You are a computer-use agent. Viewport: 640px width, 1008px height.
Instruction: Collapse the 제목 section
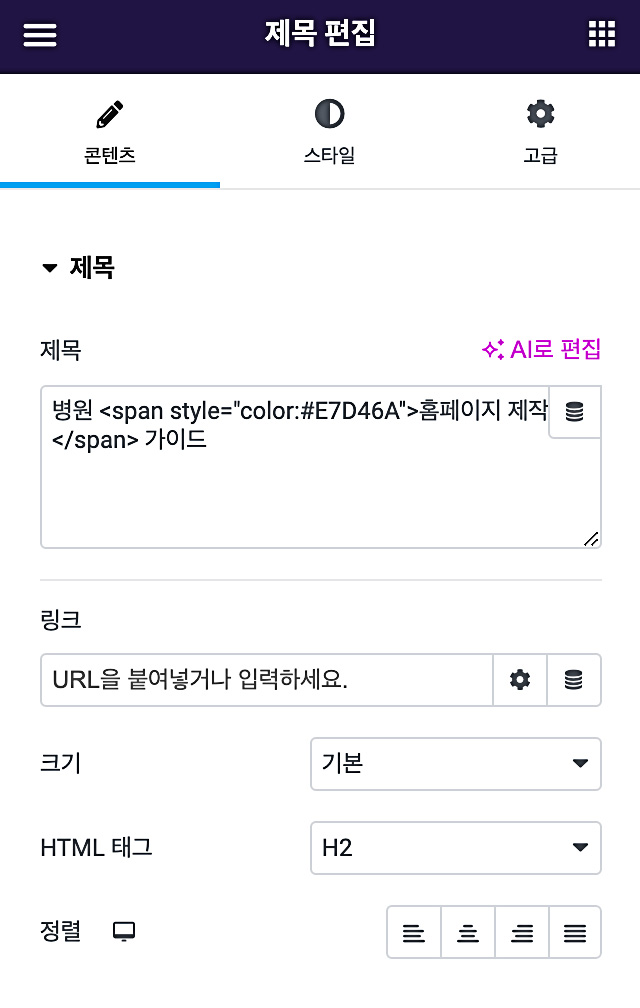coord(78,267)
